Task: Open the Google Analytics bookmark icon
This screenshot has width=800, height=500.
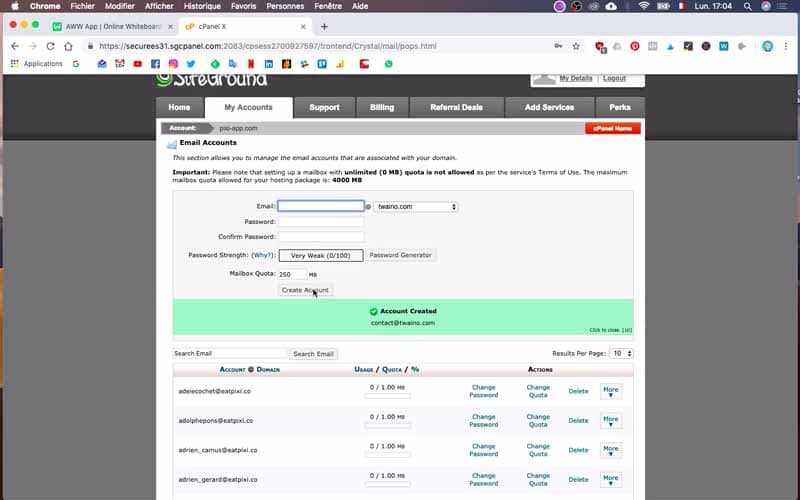Action: click(x=340, y=64)
